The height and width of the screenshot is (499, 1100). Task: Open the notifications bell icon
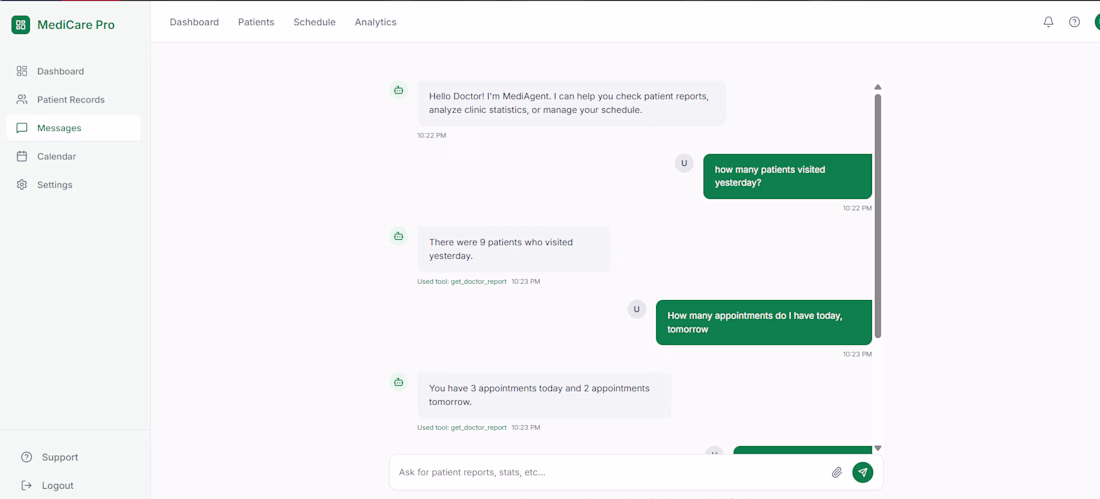pos(1048,22)
